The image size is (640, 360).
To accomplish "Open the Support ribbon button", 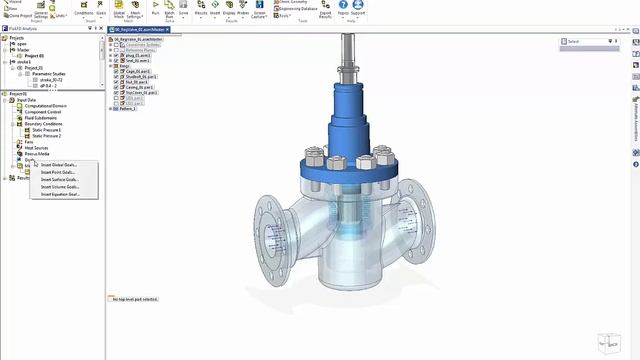I will pyautogui.click(x=358, y=8).
